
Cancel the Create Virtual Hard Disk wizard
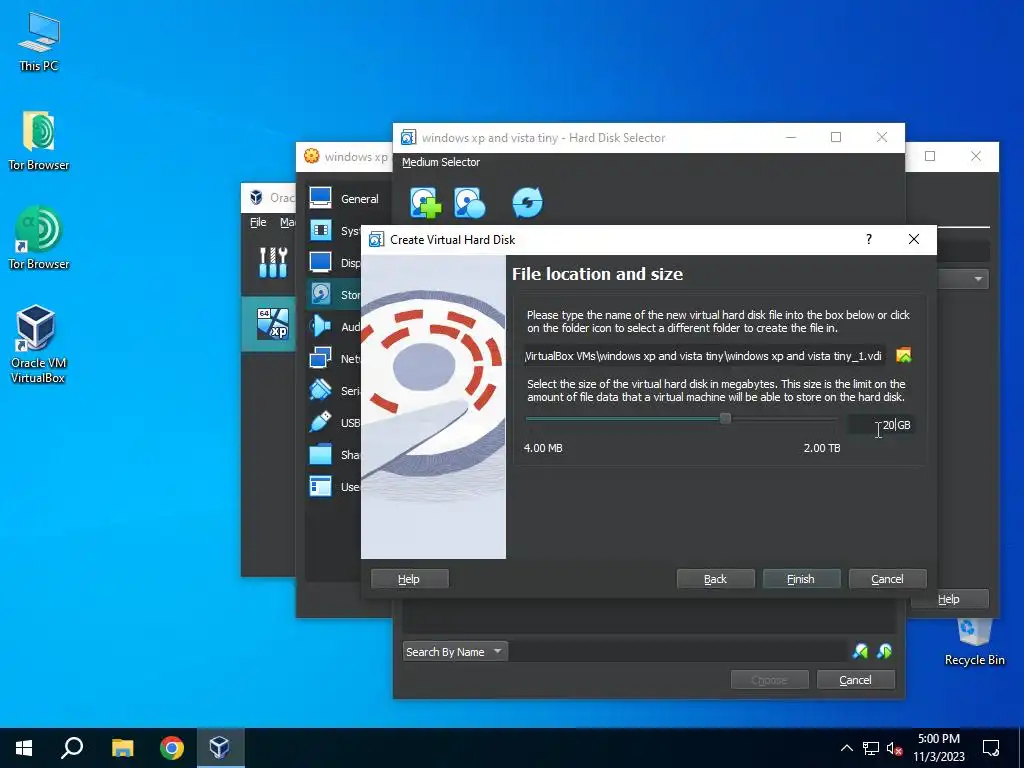pyautogui.click(x=887, y=579)
